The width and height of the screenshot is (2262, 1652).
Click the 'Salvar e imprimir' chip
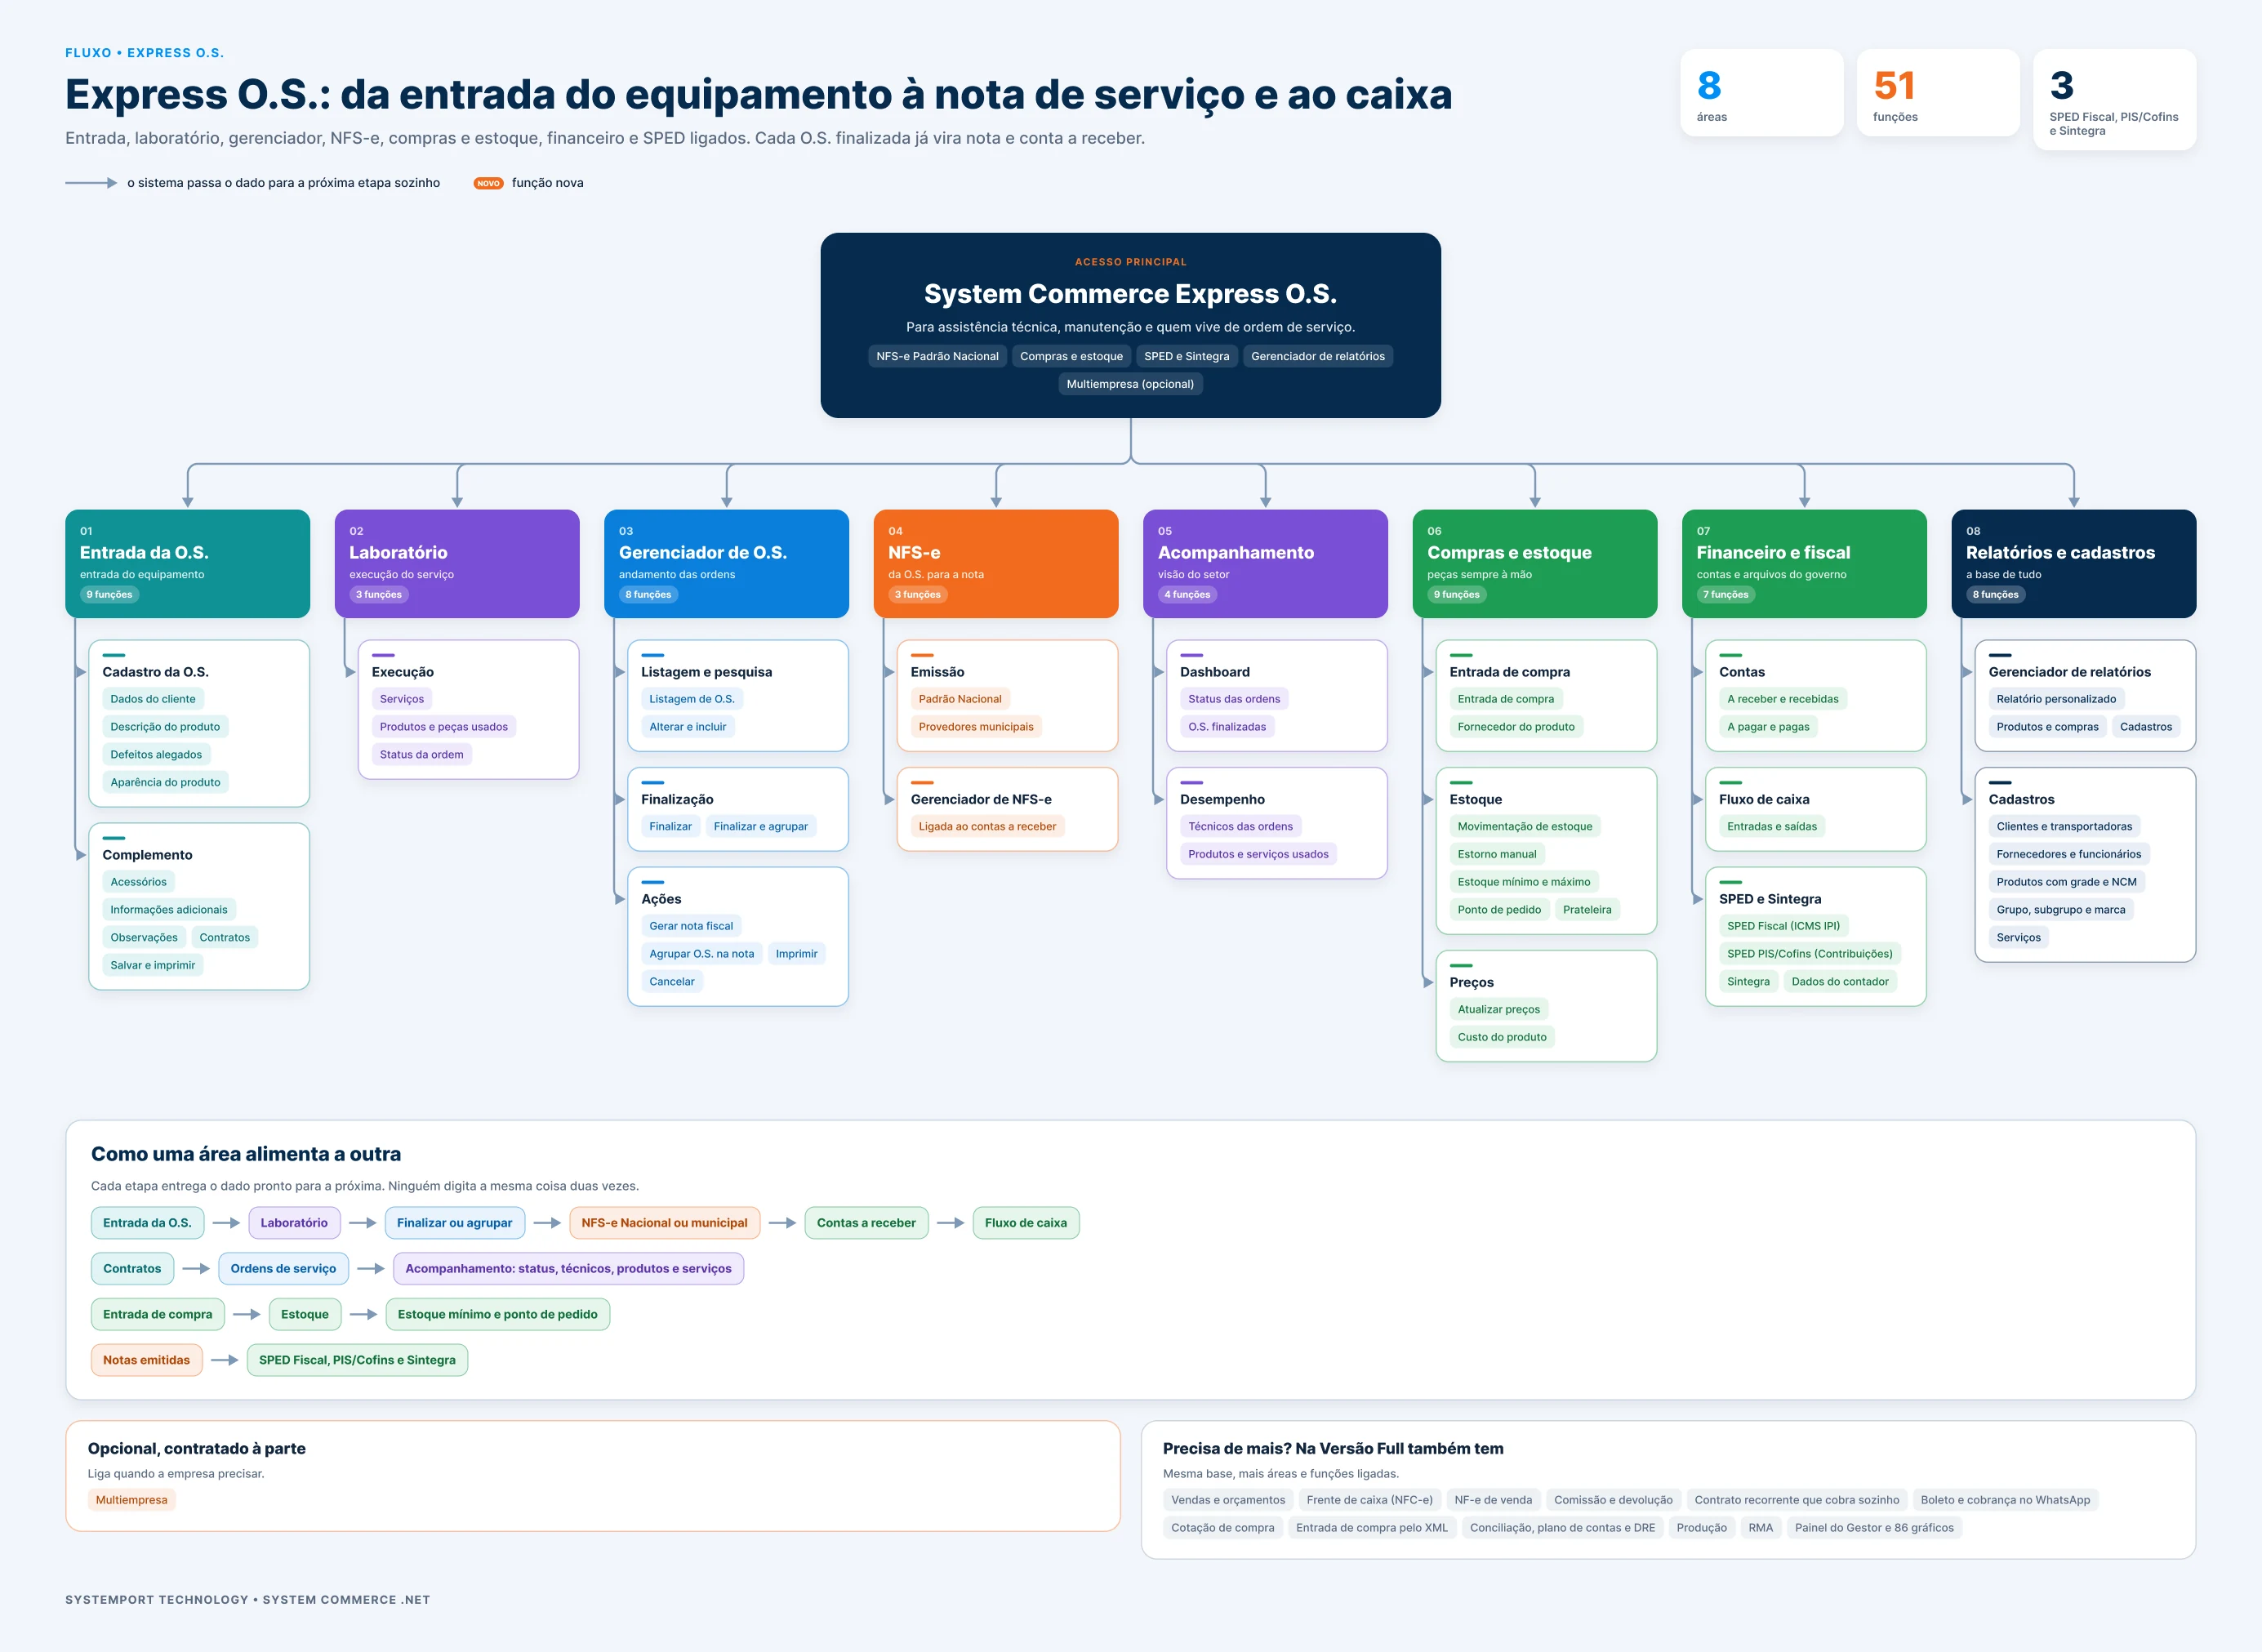(153, 965)
